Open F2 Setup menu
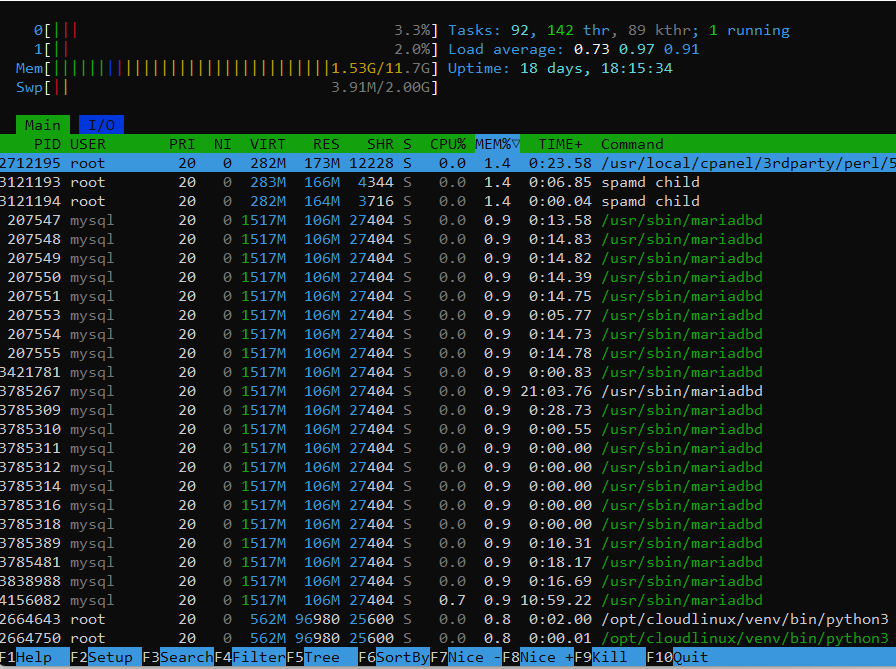 [x=106, y=657]
